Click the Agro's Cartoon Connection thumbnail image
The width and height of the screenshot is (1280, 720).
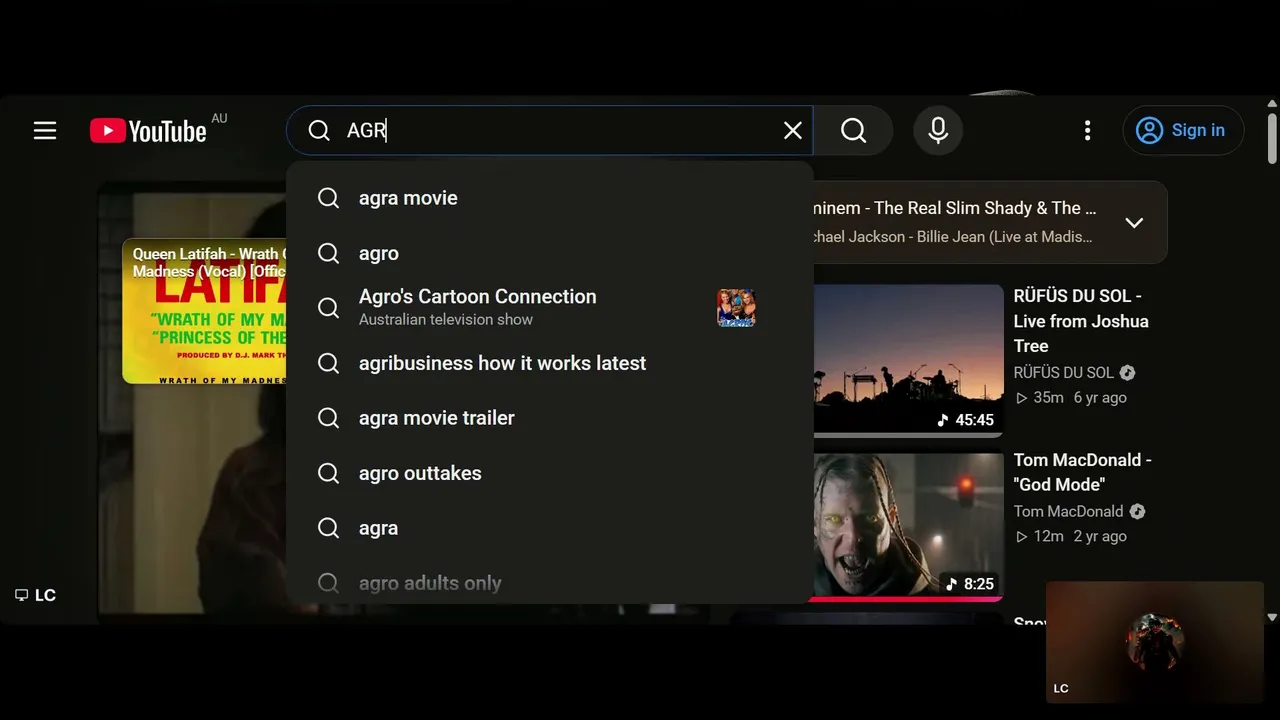pyautogui.click(x=736, y=308)
